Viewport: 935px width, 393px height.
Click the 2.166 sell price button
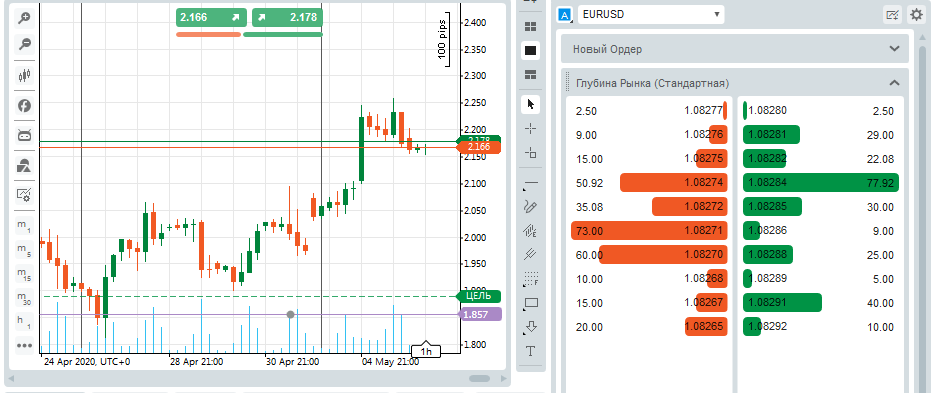click(x=211, y=17)
